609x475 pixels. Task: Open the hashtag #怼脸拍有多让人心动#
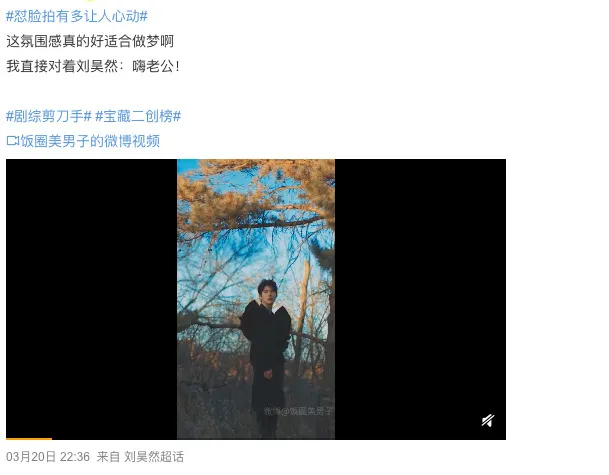tap(77, 16)
